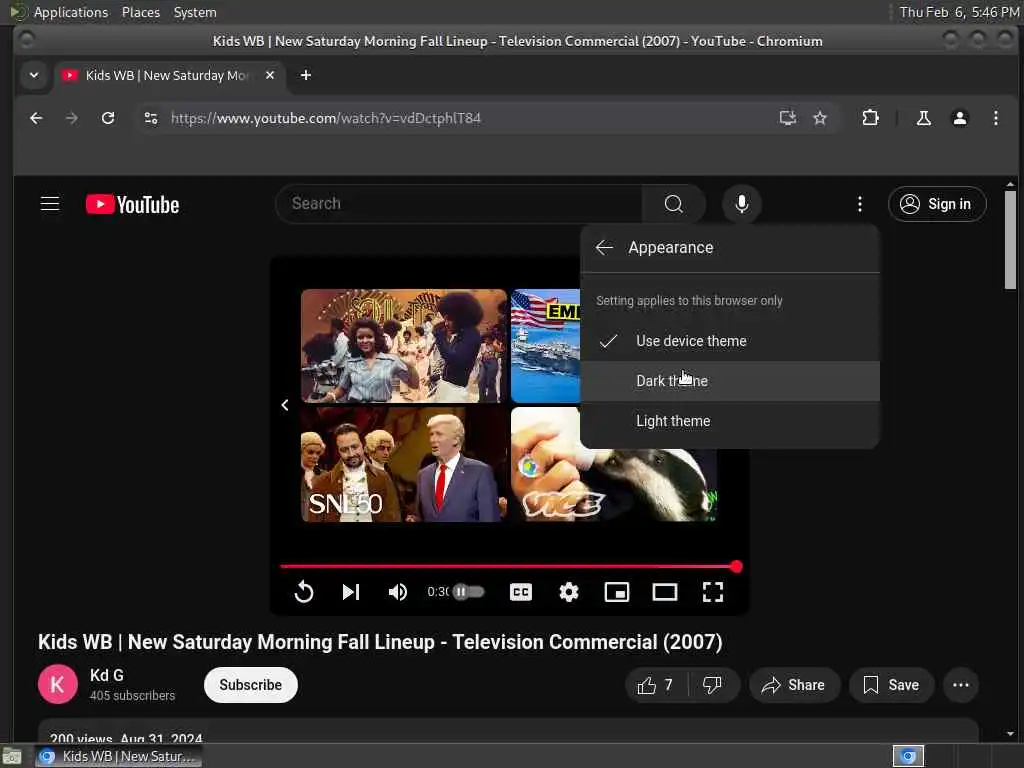Open the Kd G channel avatar
This screenshot has height=768, width=1024.
(x=57, y=684)
